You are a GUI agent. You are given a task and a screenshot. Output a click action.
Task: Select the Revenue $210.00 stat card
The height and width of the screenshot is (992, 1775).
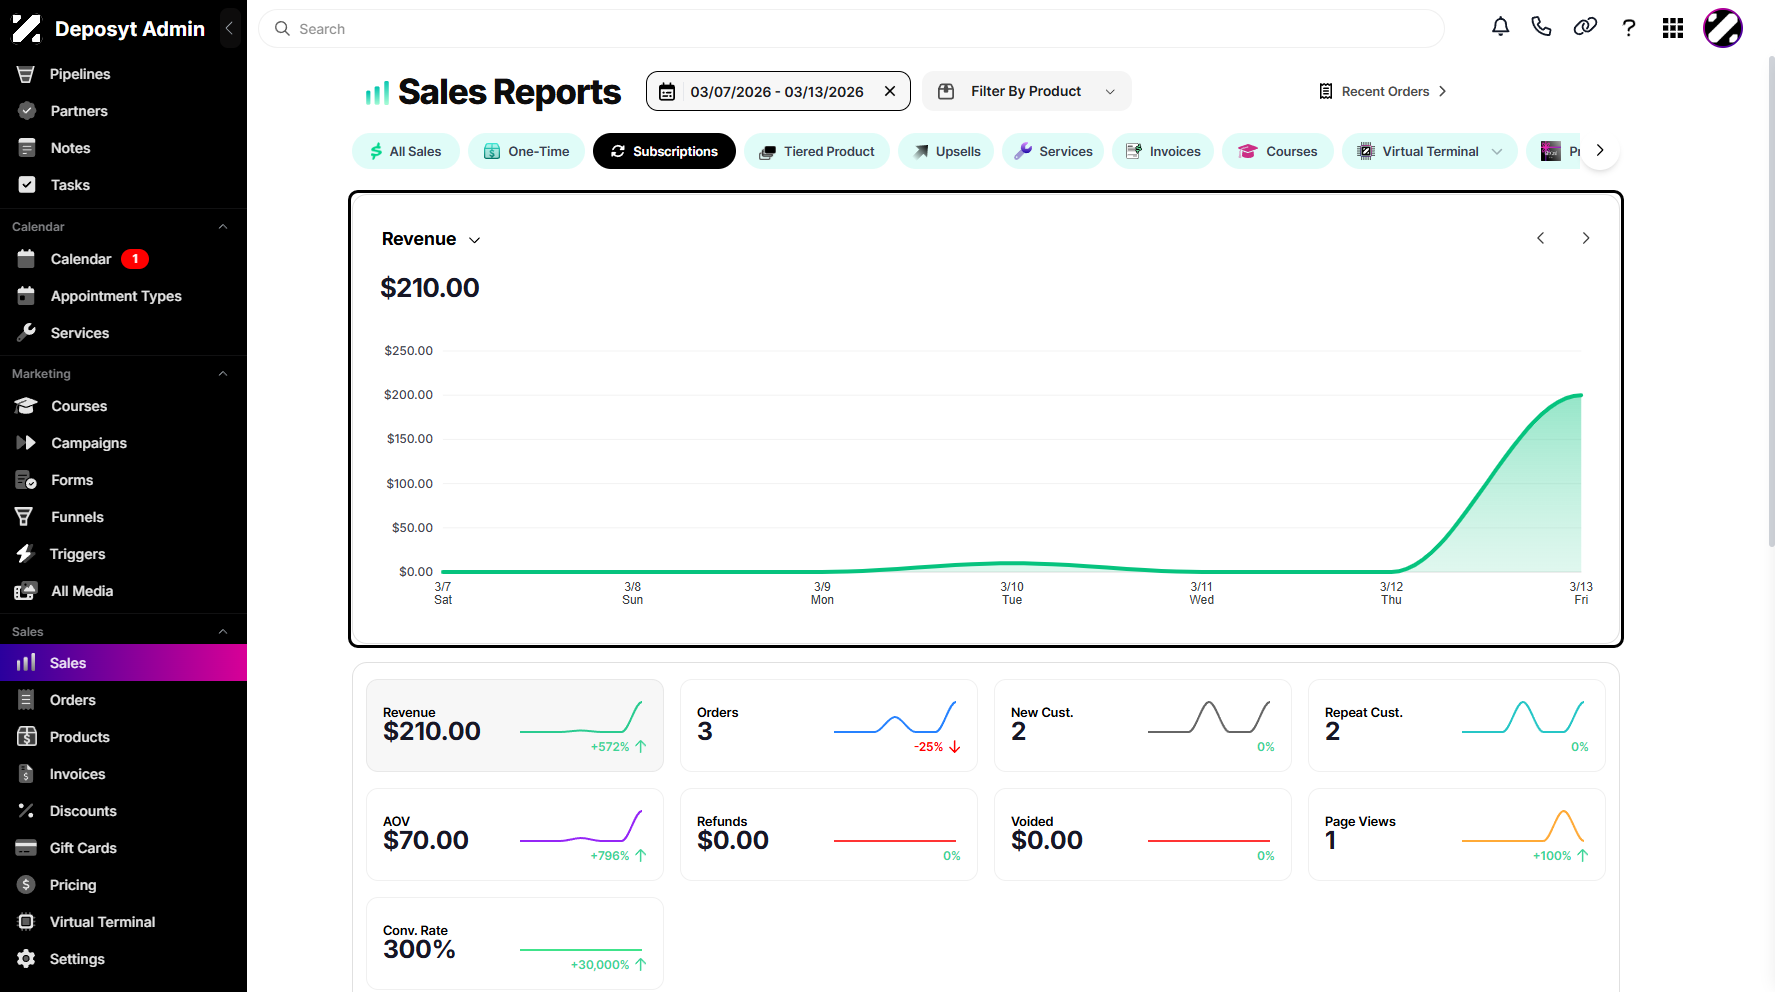pos(515,725)
